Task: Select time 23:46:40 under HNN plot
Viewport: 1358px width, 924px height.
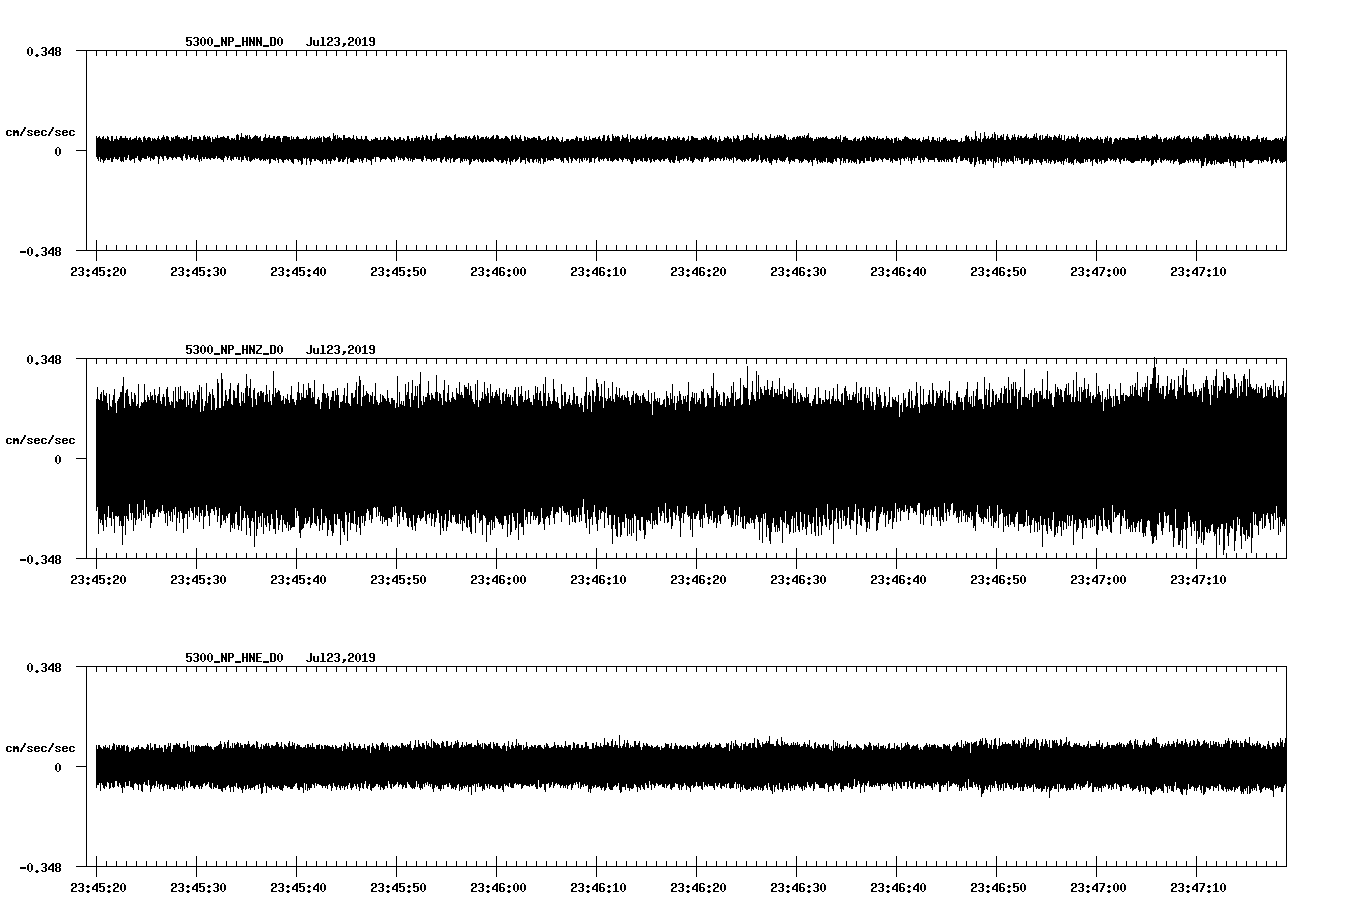Action: coord(898,272)
